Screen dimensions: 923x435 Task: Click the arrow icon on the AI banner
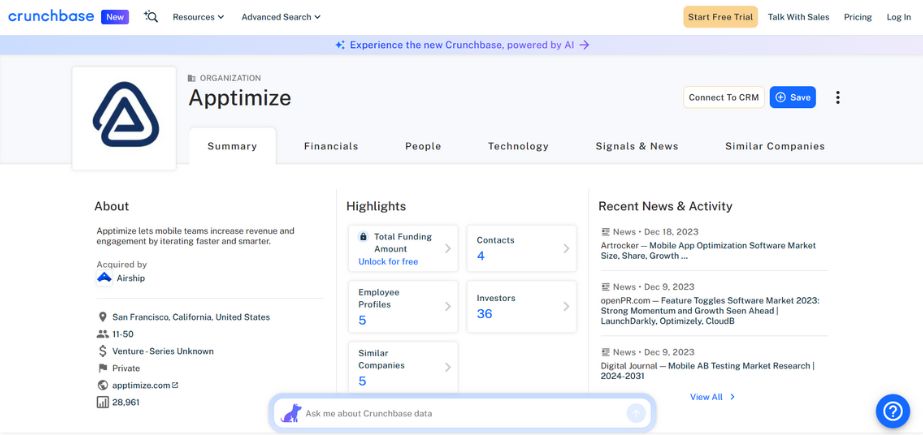point(584,45)
